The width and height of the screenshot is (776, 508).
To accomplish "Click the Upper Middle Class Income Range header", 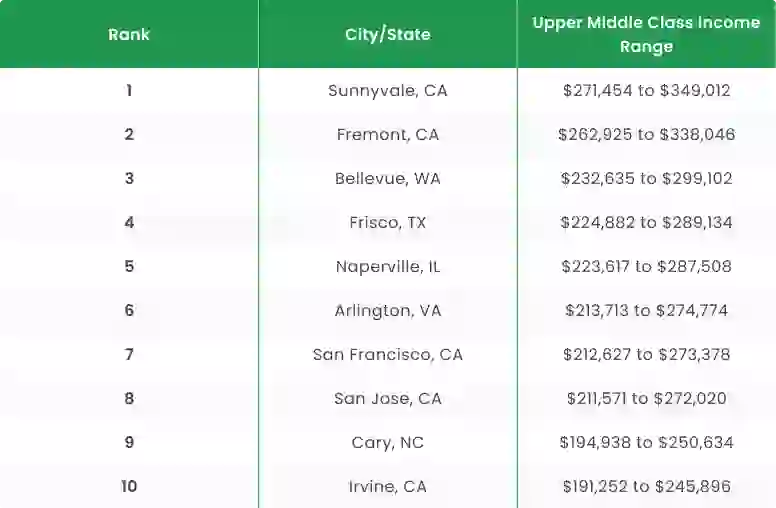I will click(x=646, y=34).
